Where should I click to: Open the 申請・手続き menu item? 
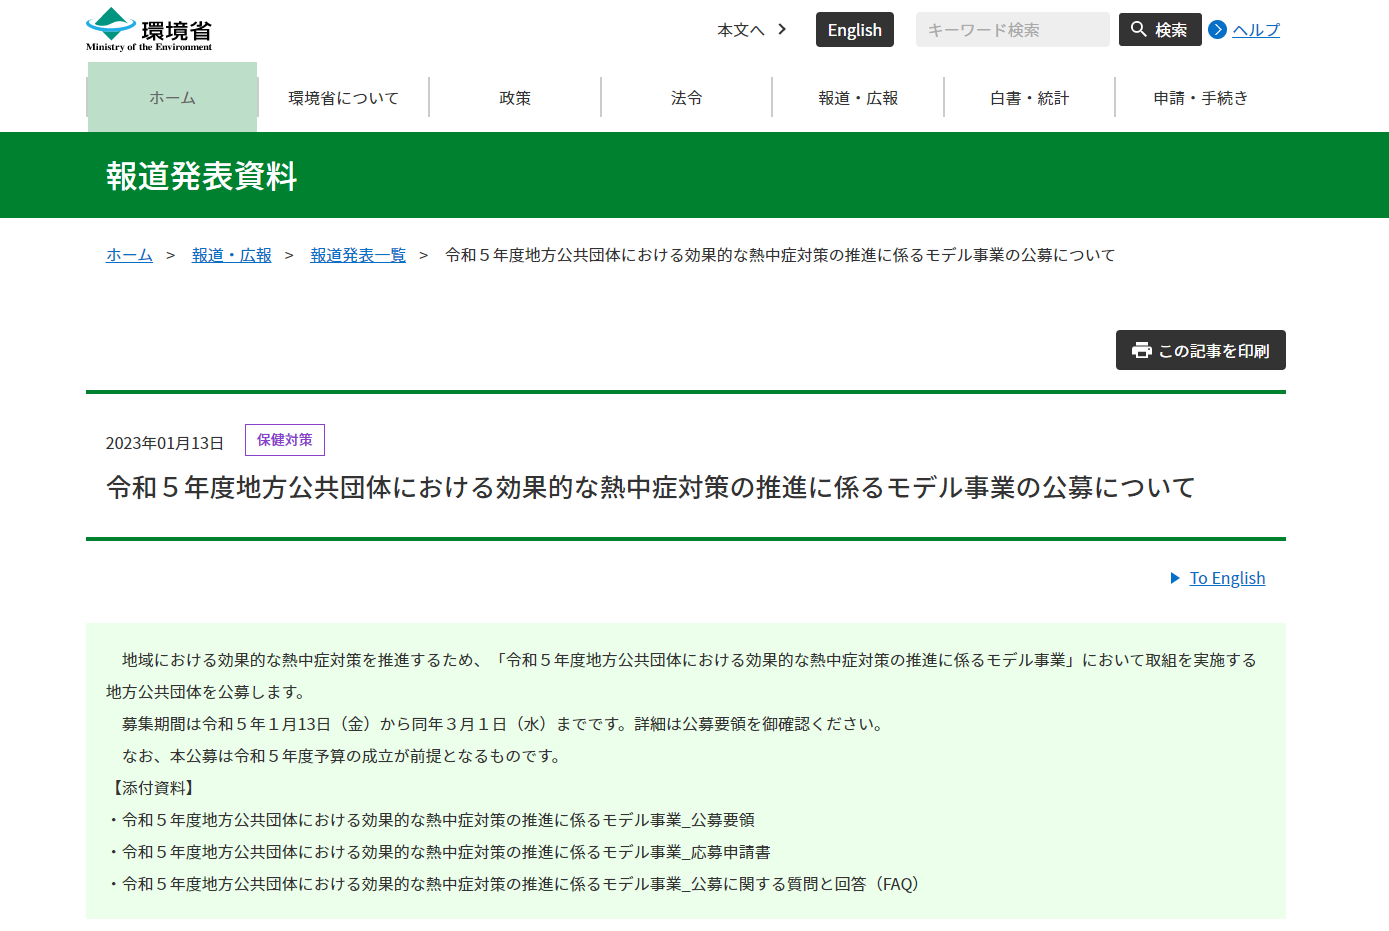(1200, 98)
